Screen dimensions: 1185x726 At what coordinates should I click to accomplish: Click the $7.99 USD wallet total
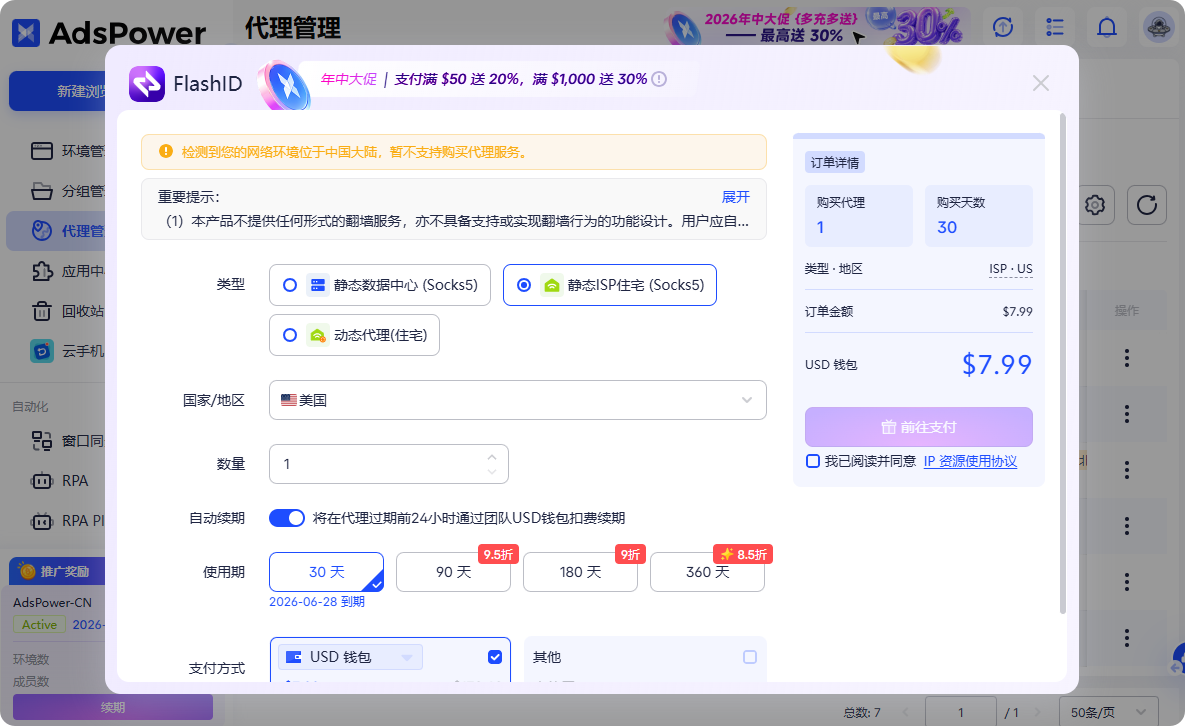click(997, 365)
